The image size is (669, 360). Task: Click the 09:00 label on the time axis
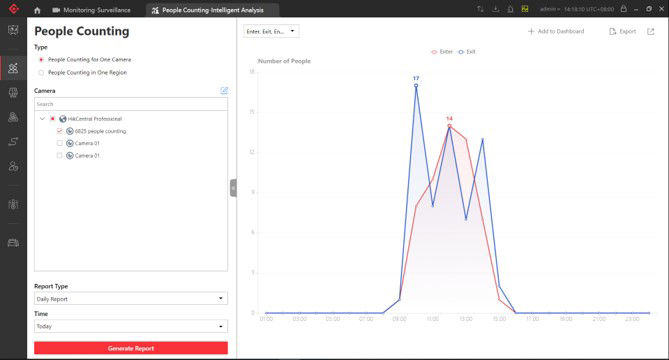pyautogui.click(x=399, y=319)
